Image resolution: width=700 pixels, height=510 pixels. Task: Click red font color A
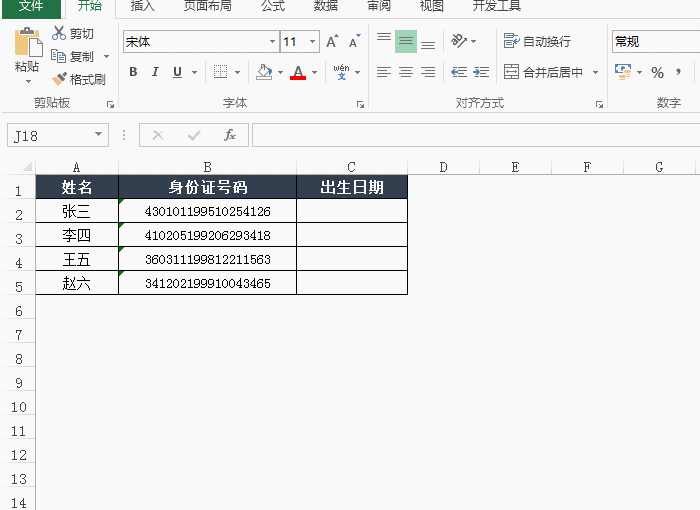tap(298, 72)
